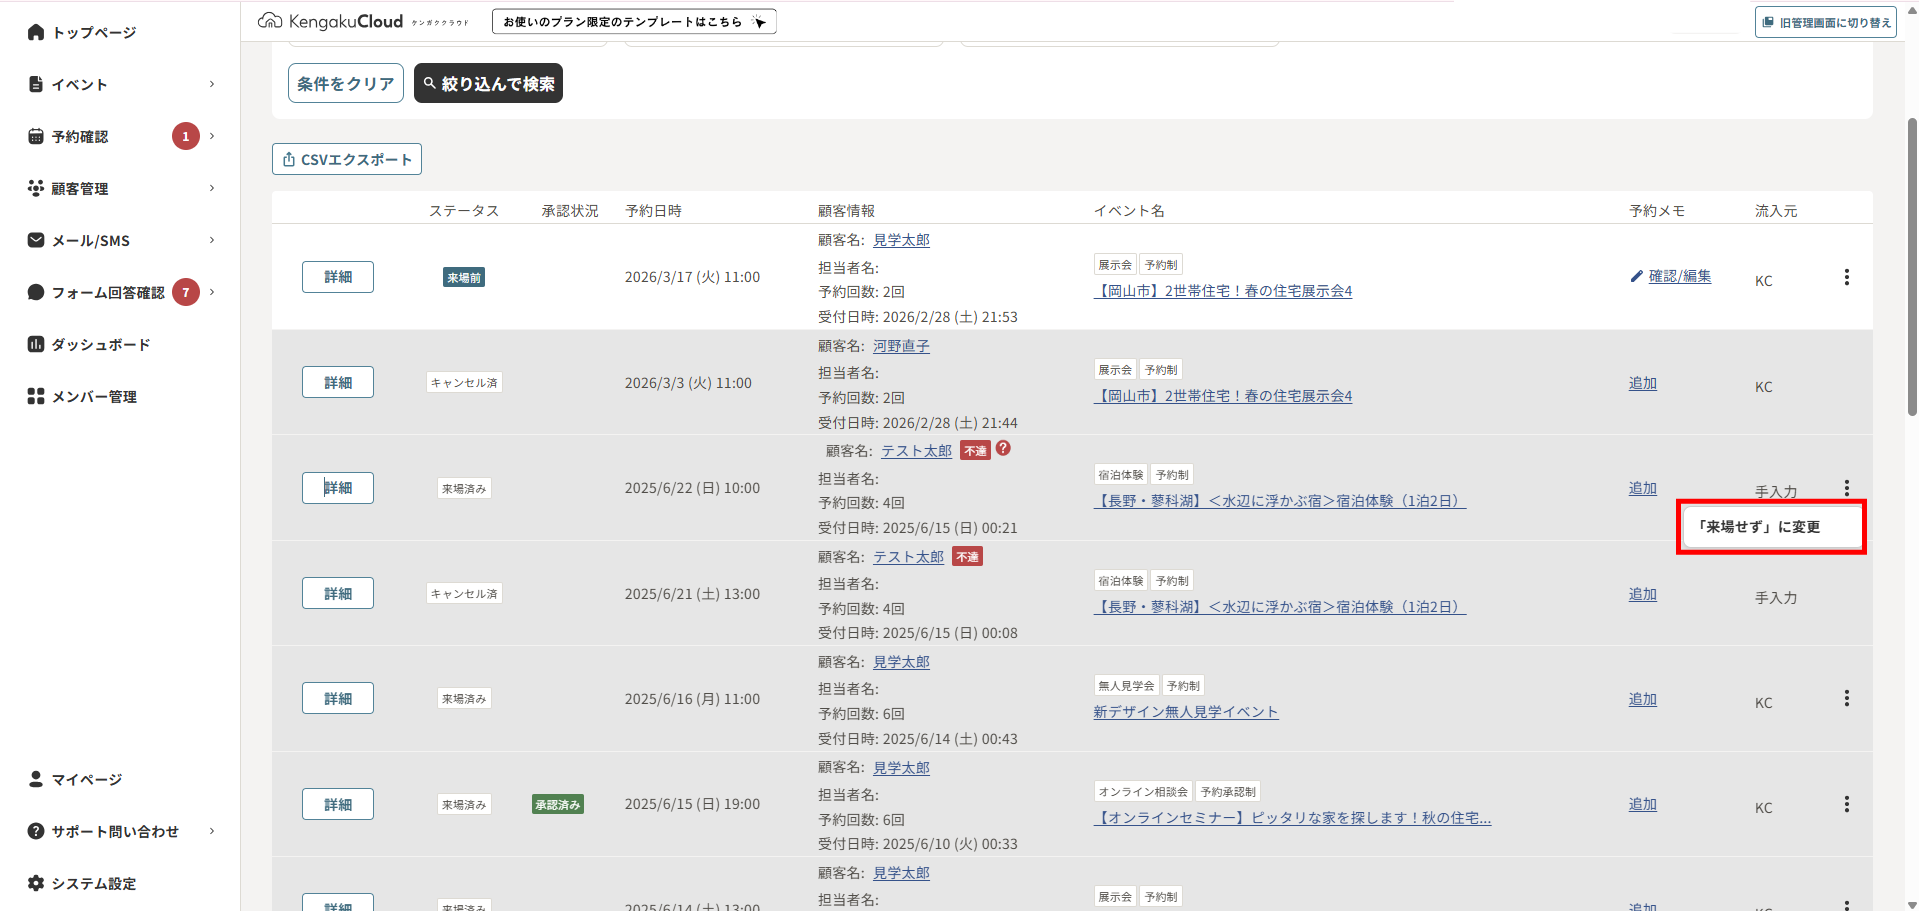Open the three-dot menu for 2026/3/17 reservation

pos(1846,277)
